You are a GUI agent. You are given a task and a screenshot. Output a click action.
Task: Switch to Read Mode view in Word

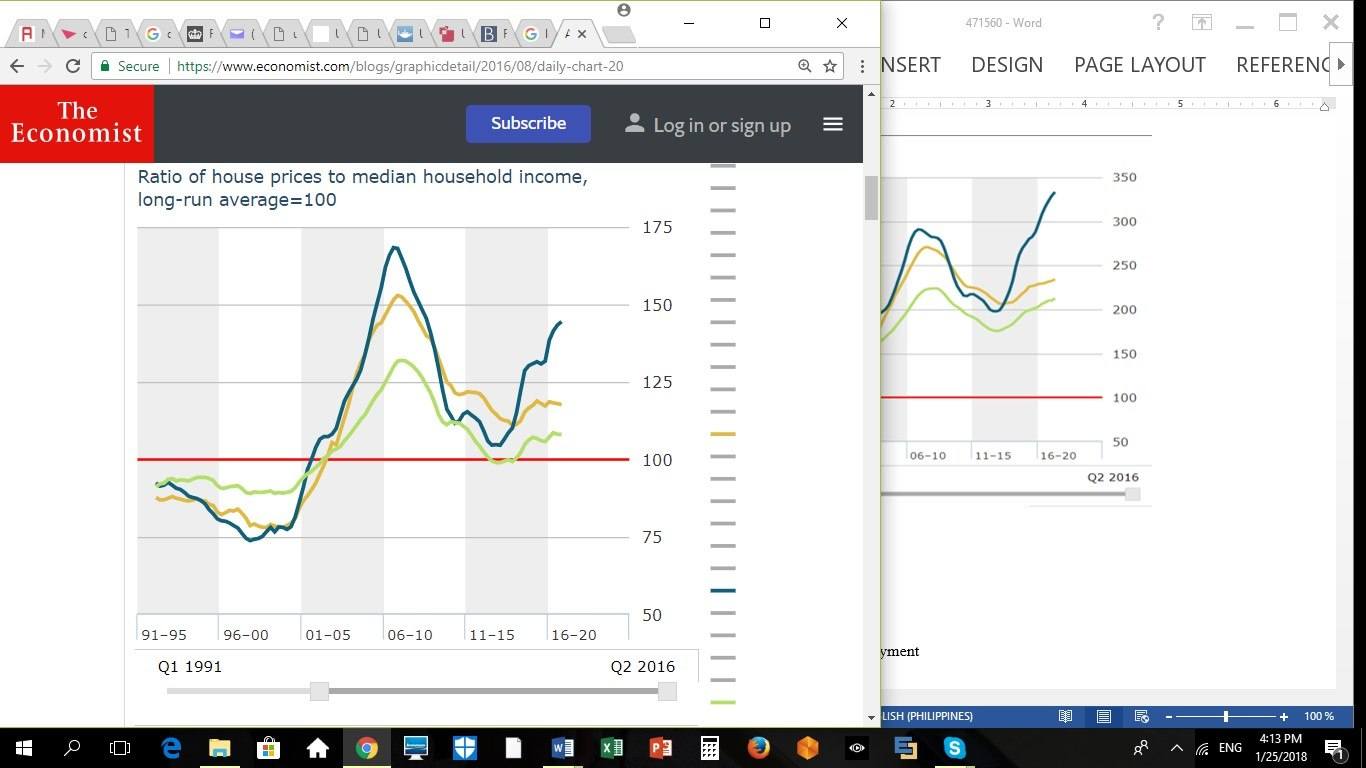pyautogui.click(x=1066, y=716)
